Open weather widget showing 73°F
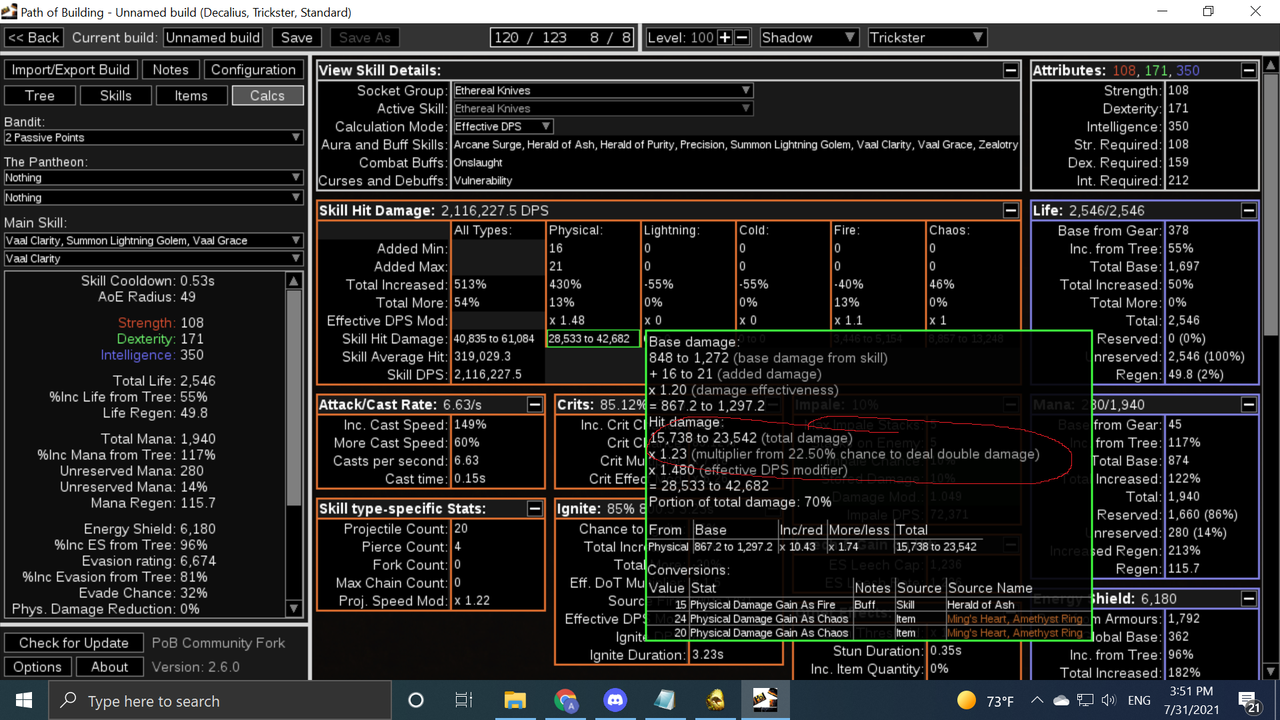This screenshot has width=1280, height=720. pos(985,700)
